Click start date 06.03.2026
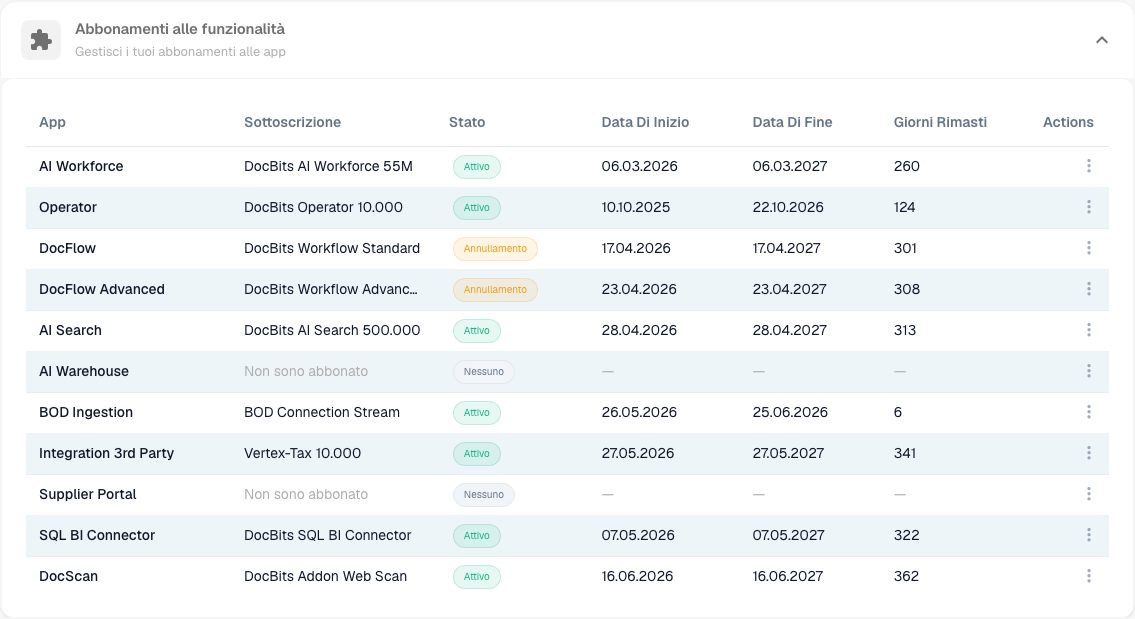 click(x=639, y=166)
